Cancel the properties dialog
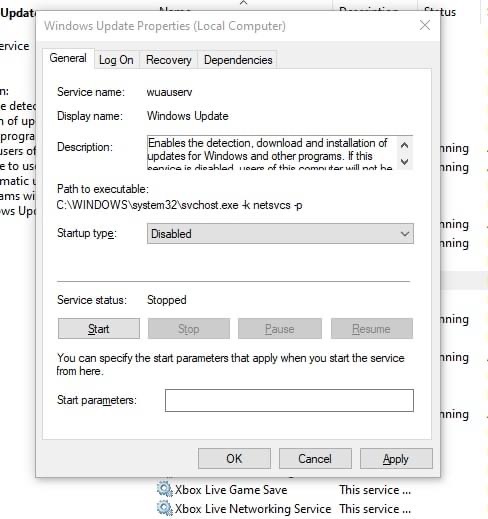 pos(315,459)
